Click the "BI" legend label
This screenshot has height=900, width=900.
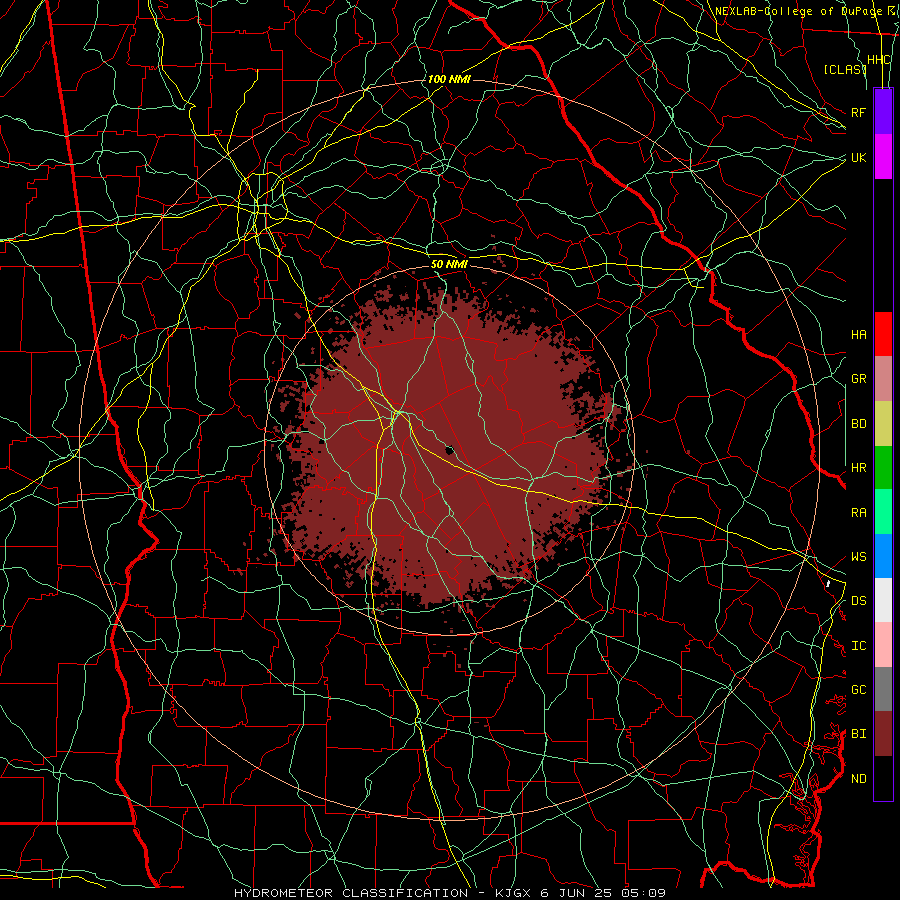click(858, 734)
